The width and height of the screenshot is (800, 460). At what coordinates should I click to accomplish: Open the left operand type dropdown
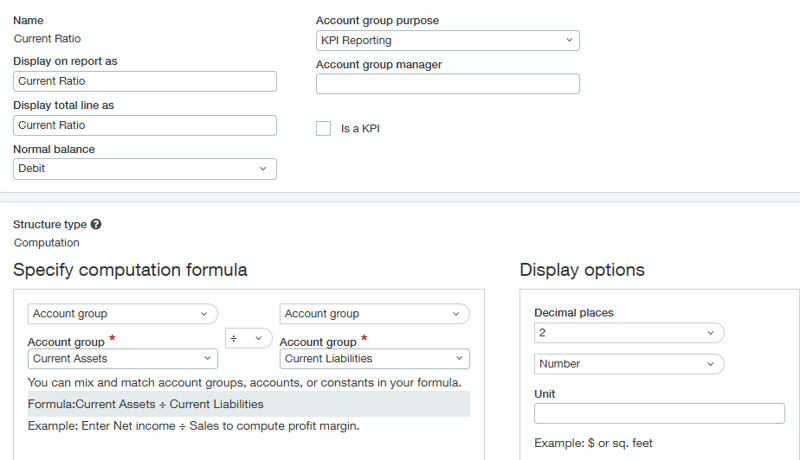tap(122, 314)
